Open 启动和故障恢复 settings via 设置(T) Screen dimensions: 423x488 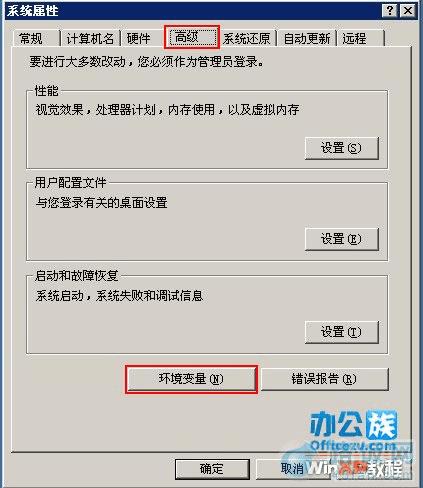[x=342, y=332]
